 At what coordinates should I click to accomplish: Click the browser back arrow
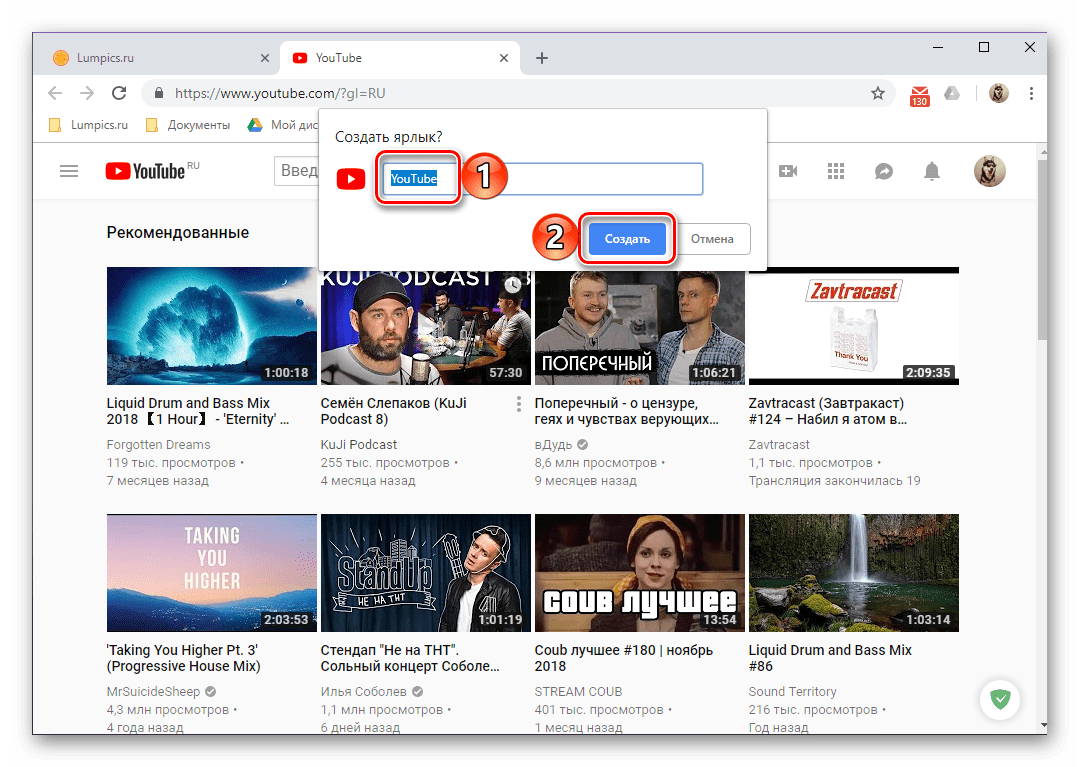(55, 93)
